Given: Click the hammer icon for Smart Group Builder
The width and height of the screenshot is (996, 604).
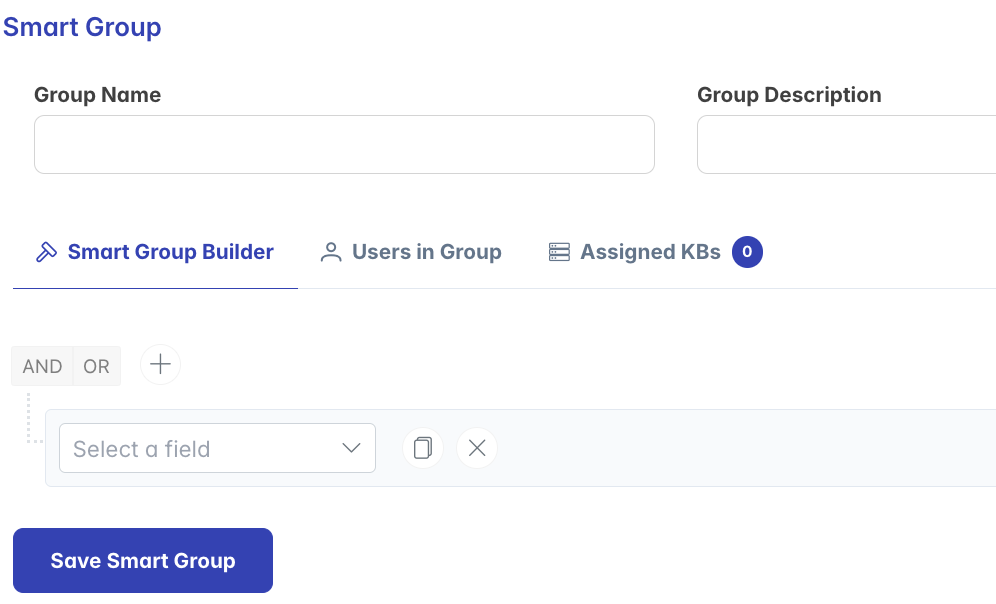Looking at the screenshot, I should [46, 252].
